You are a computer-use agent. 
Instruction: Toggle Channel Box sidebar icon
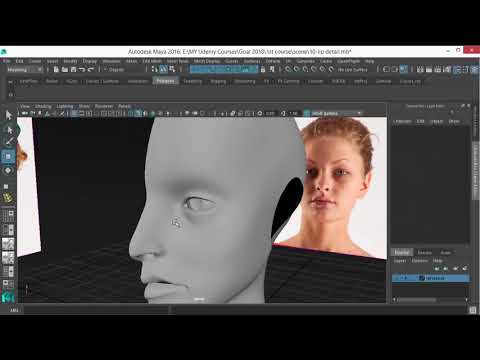(474, 69)
